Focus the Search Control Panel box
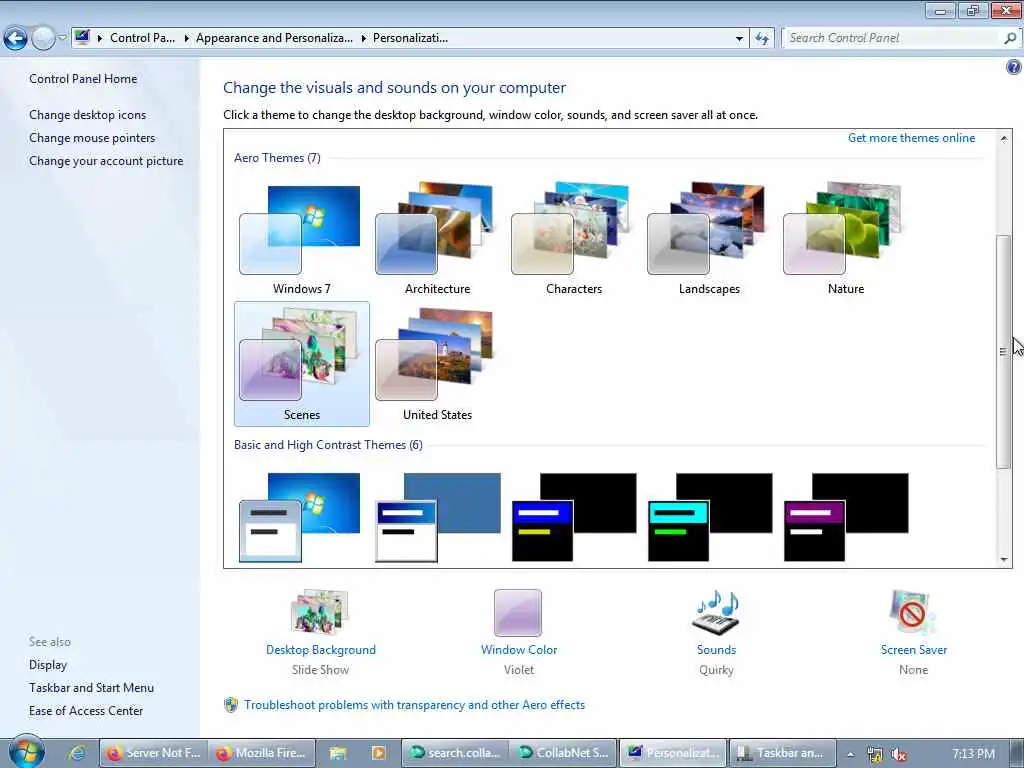The image size is (1024, 768). click(892, 38)
